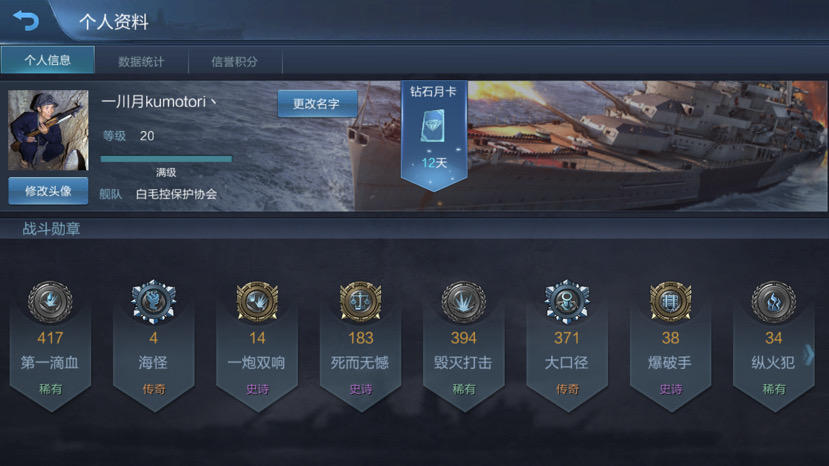Select the 第一滴血 medal icon

50,302
